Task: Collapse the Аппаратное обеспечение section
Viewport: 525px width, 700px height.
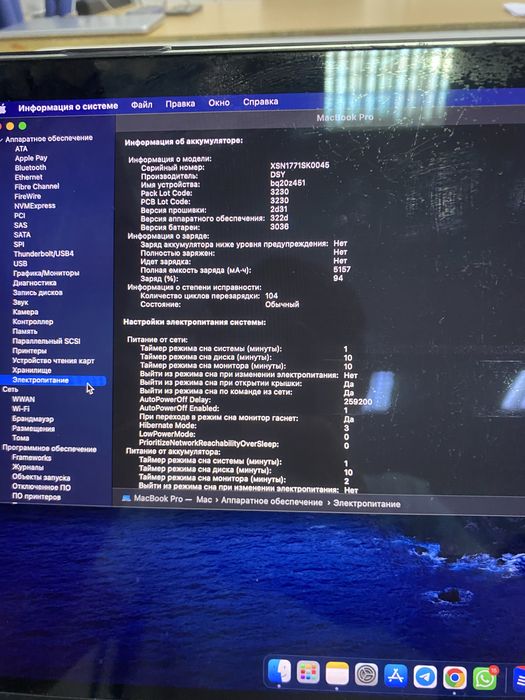Action: [x=2, y=140]
